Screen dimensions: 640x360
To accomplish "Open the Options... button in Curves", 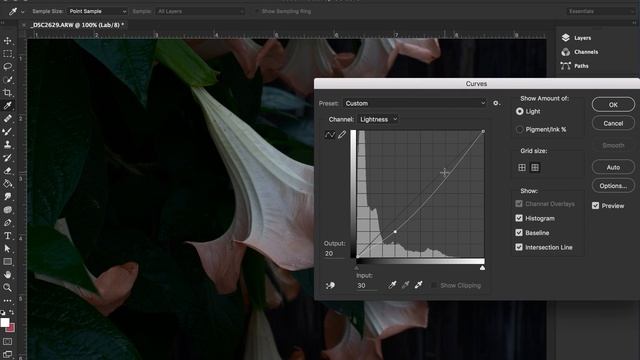I will coord(613,186).
